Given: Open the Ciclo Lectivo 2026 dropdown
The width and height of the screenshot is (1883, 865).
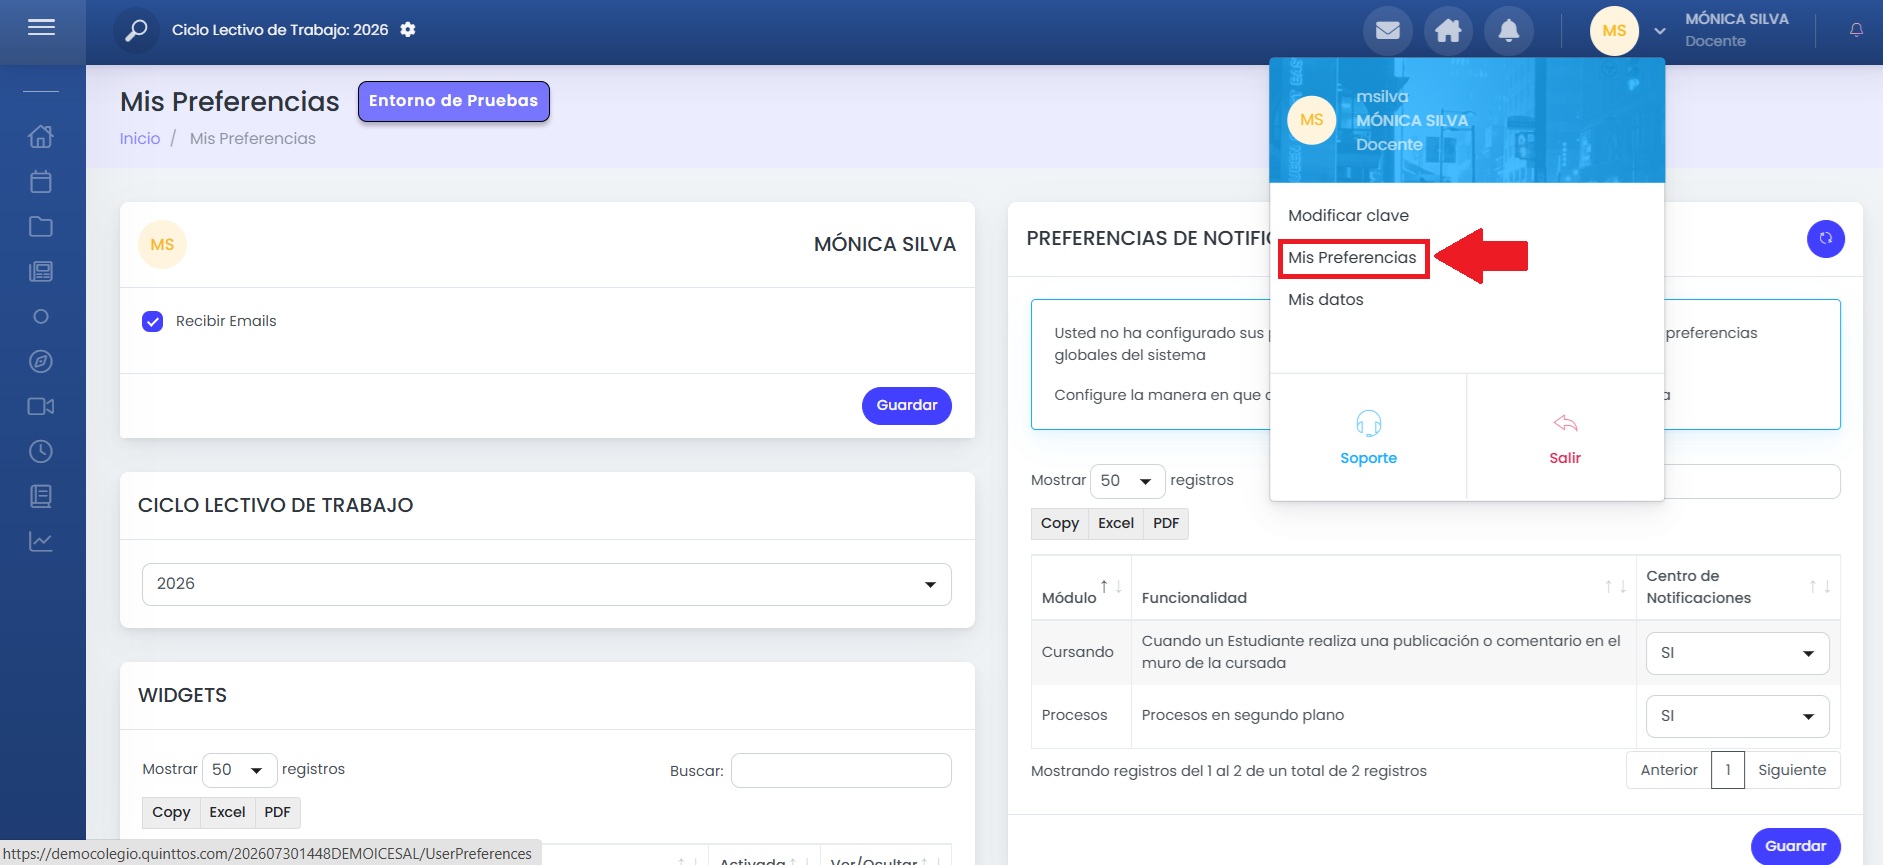Looking at the screenshot, I should (547, 584).
